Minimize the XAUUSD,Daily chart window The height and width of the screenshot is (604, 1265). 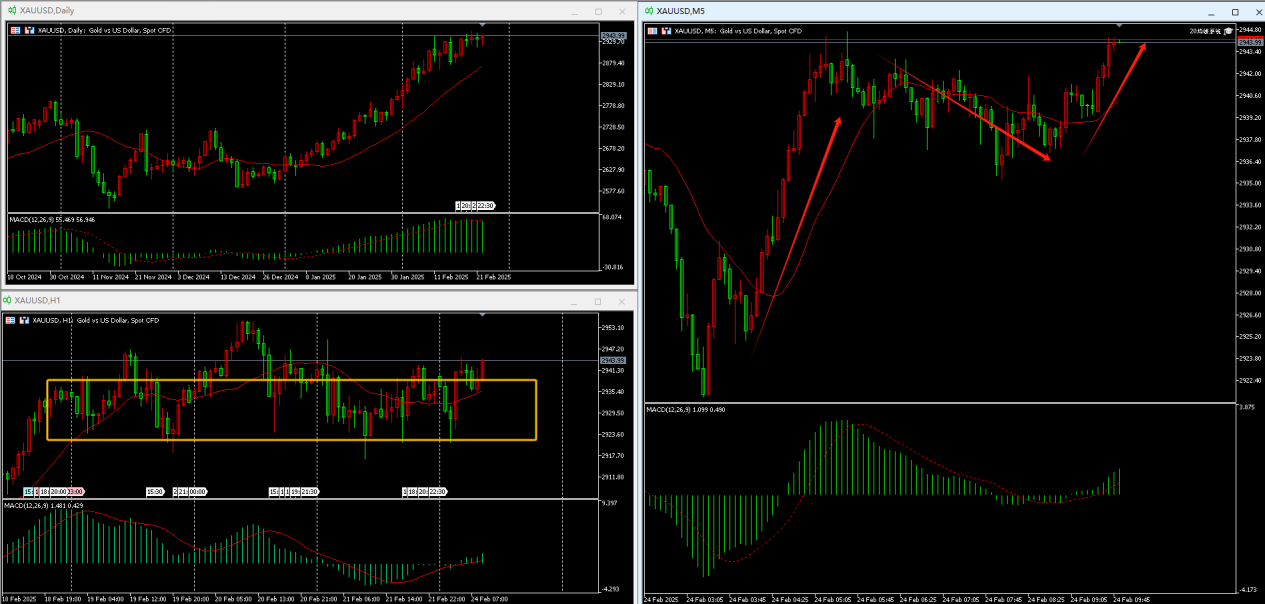point(573,12)
